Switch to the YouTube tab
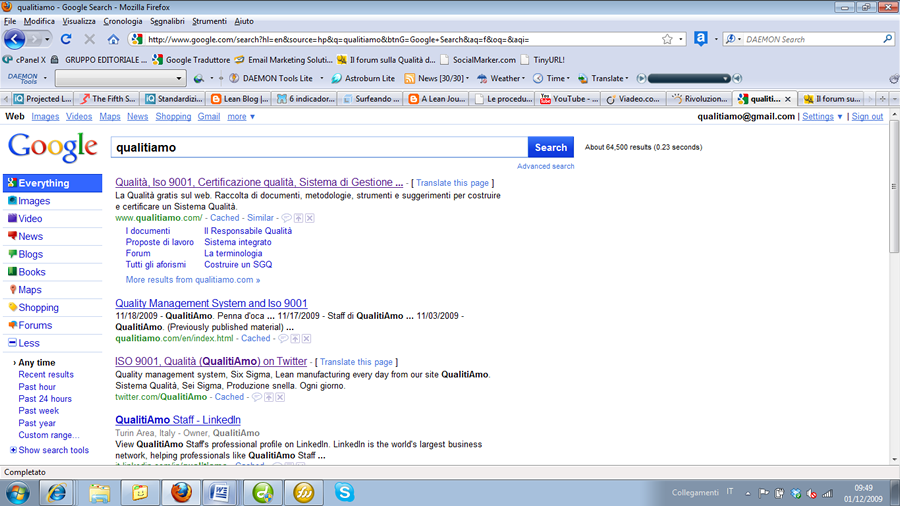Screen dimensions: 900x506 569,99
